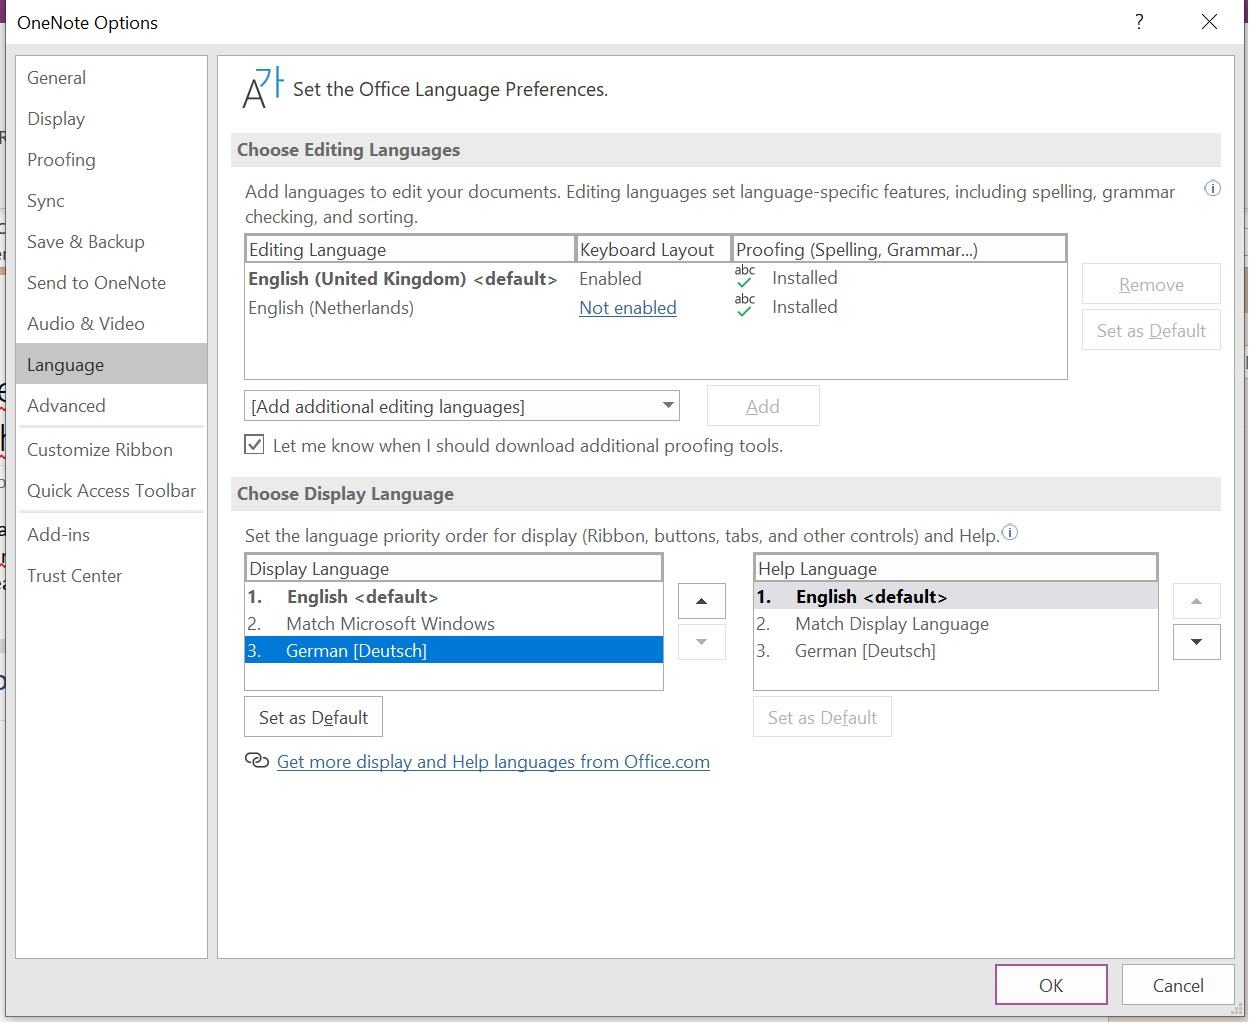
Task: Click proofing installed icon for English (Netherlands)
Action: 745,306
